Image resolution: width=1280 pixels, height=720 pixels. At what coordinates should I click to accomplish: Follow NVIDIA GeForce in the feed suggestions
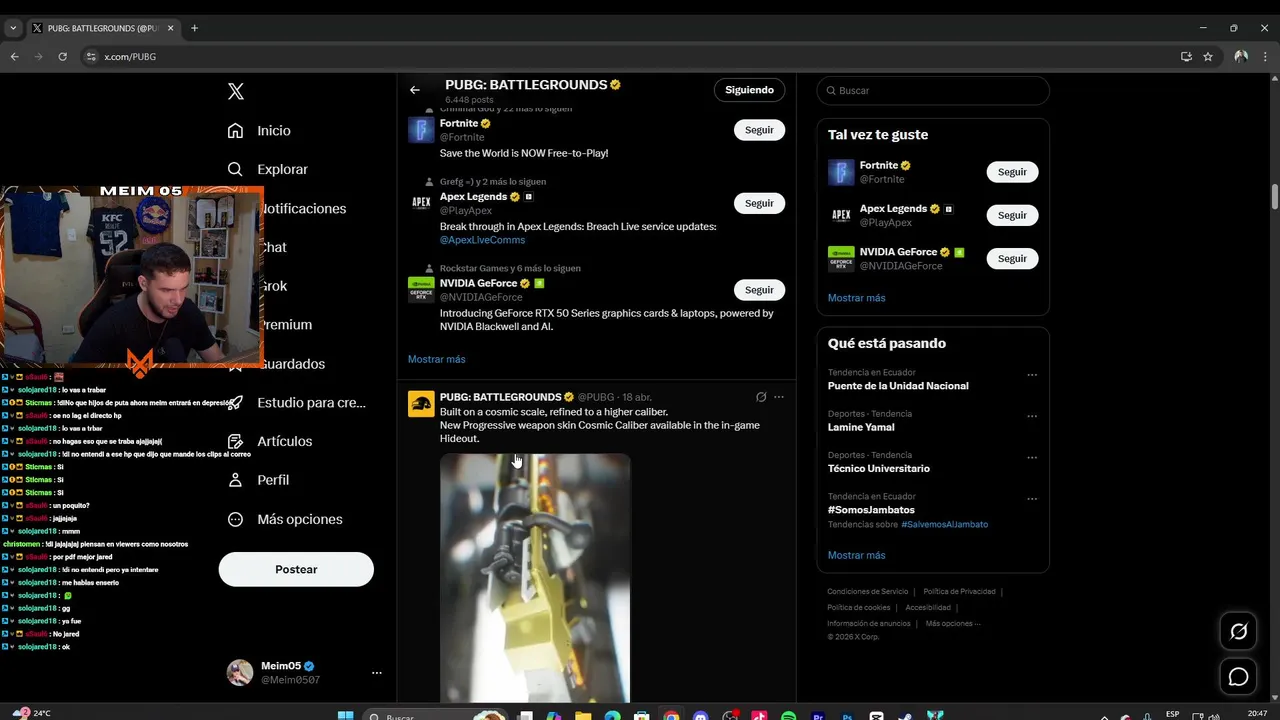pos(759,290)
